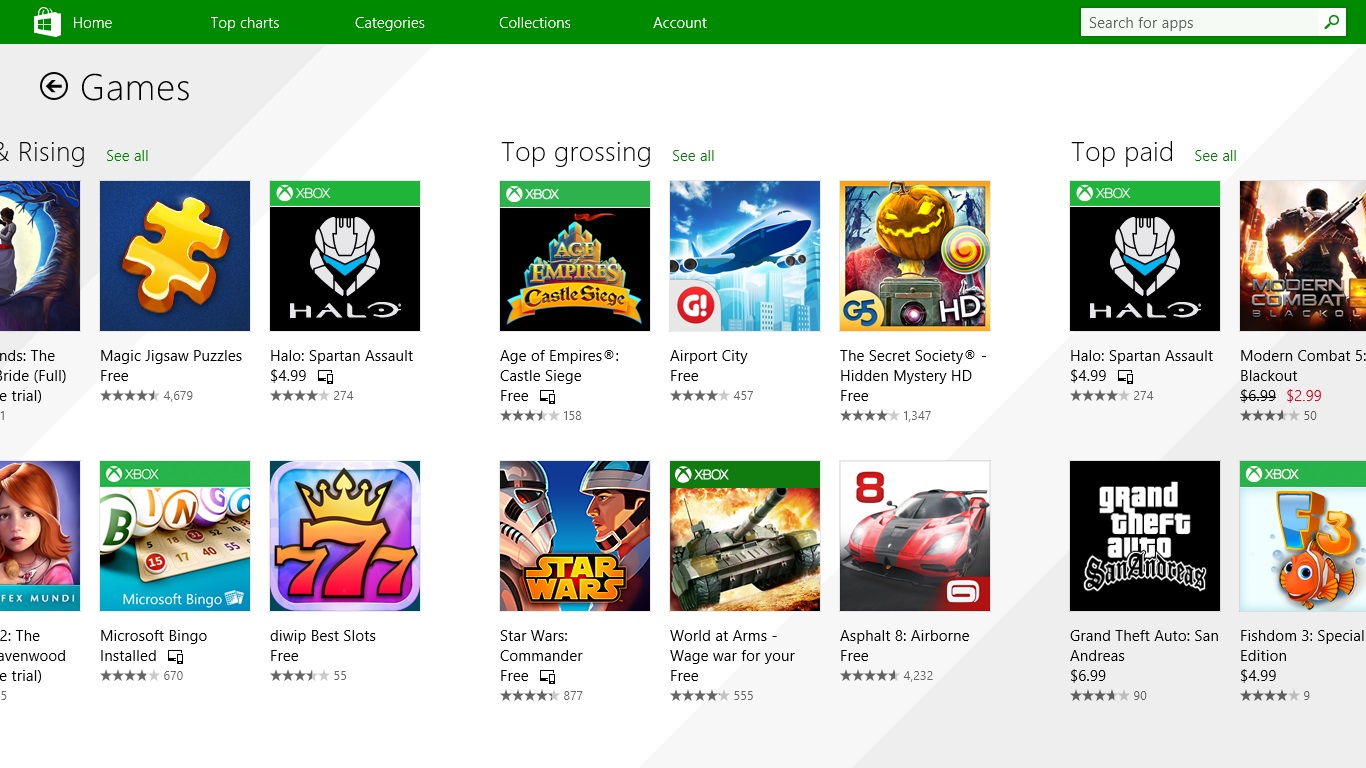Open The Secret Society app tile
The width and height of the screenshot is (1366, 768).
point(915,256)
